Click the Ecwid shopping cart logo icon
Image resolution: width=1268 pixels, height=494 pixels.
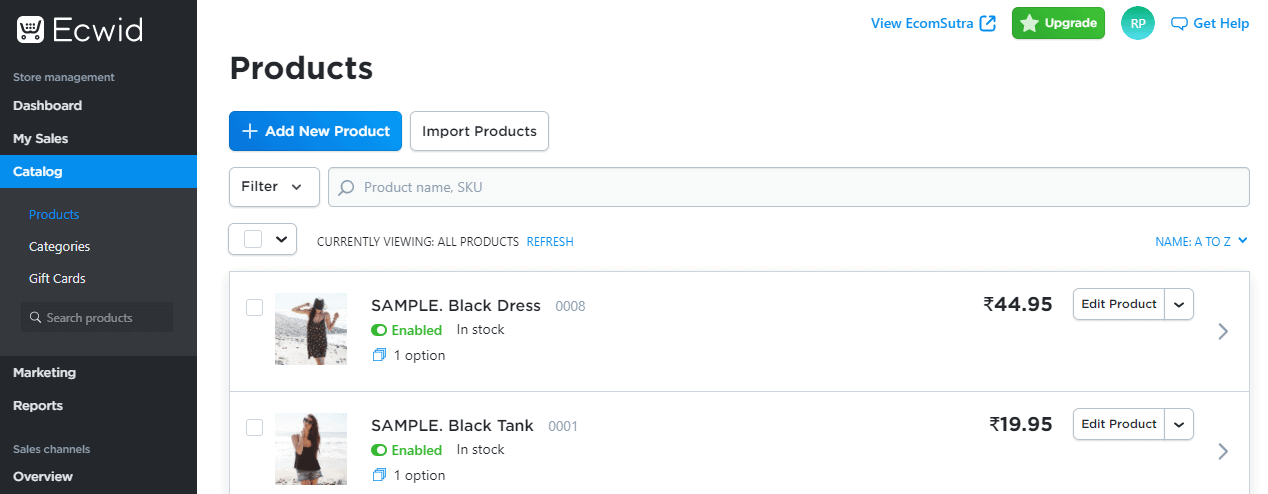tap(30, 30)
